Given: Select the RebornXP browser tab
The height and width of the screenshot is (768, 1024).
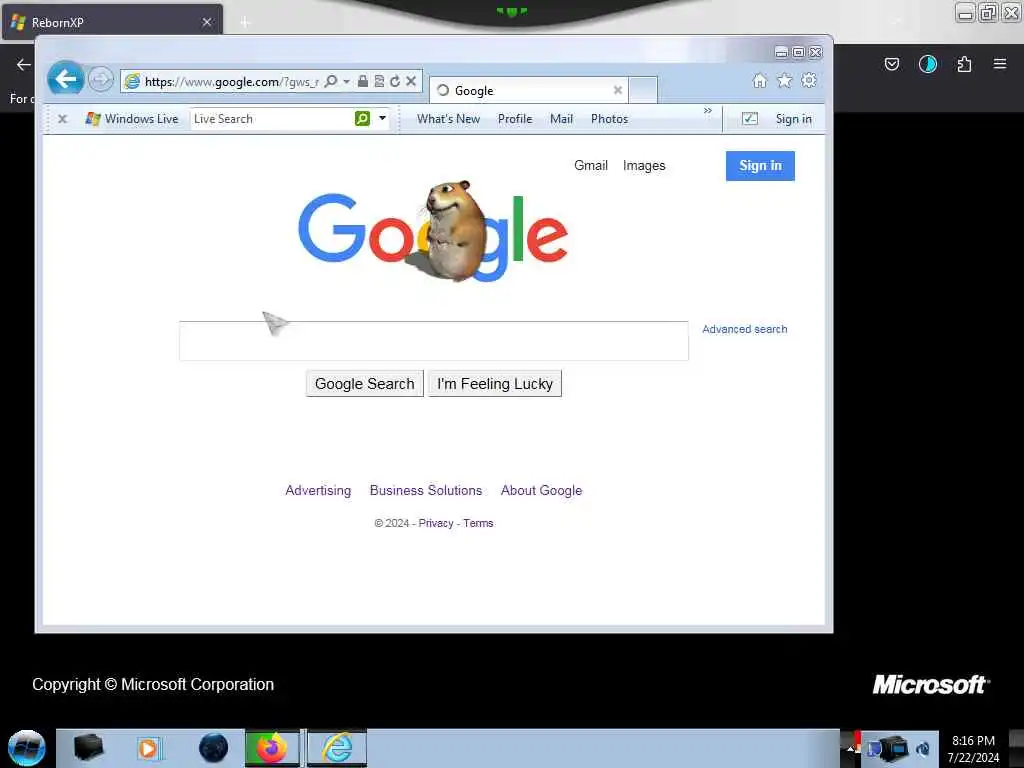Looking at the screenshot, I should coord(112,22).
